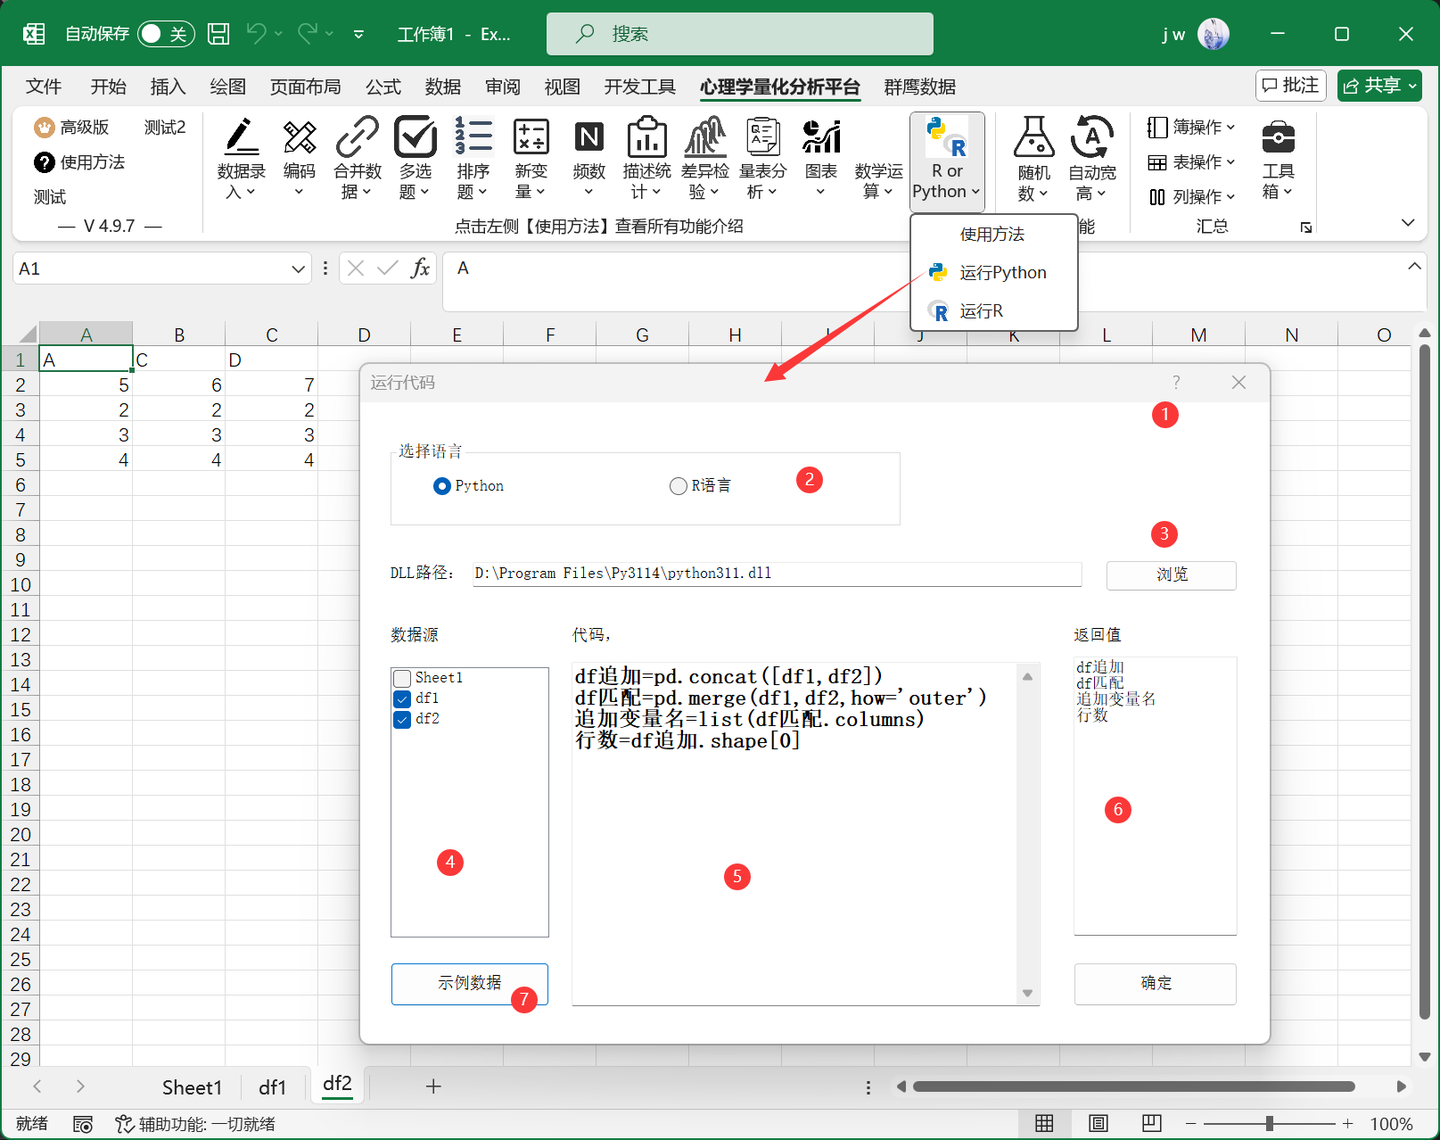Screen dimensions: 1440x1140
Task: Open the 公式 Formulas ribbon tab
Action: [383, 87]
